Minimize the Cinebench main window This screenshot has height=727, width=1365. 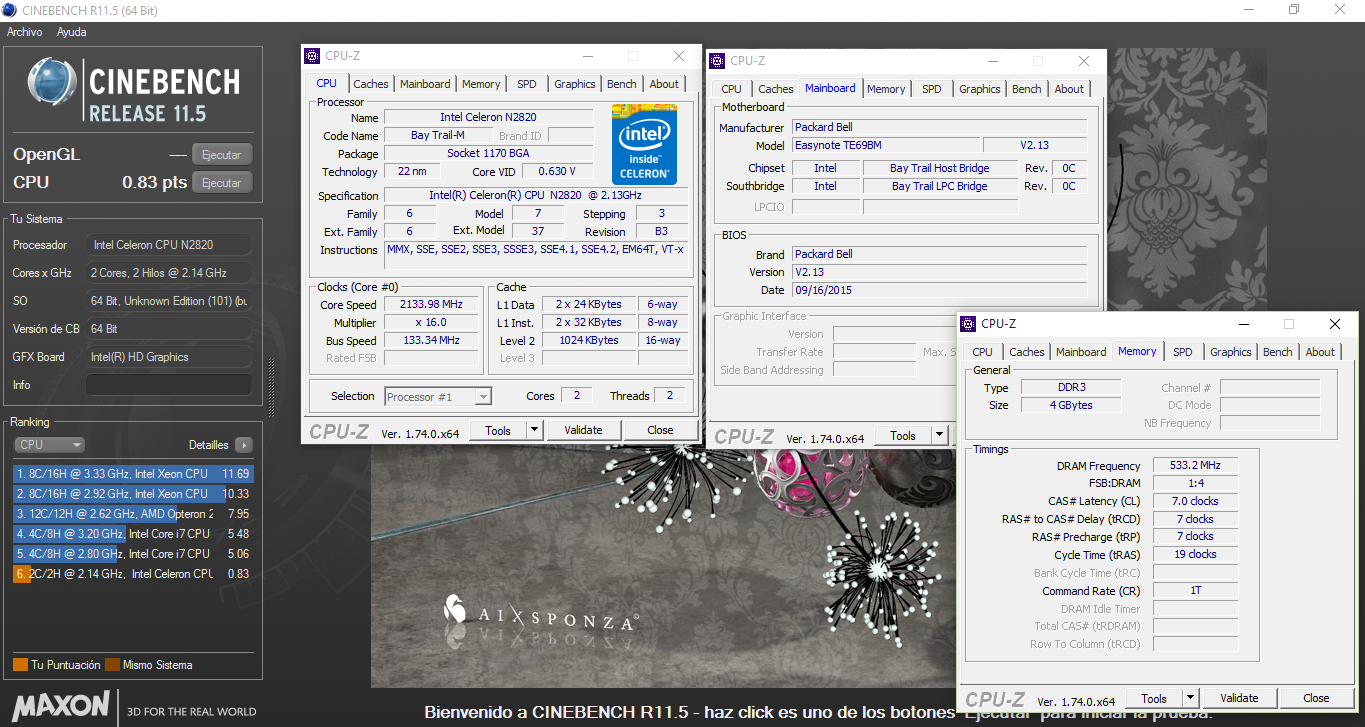click(x=1247, y=10)
